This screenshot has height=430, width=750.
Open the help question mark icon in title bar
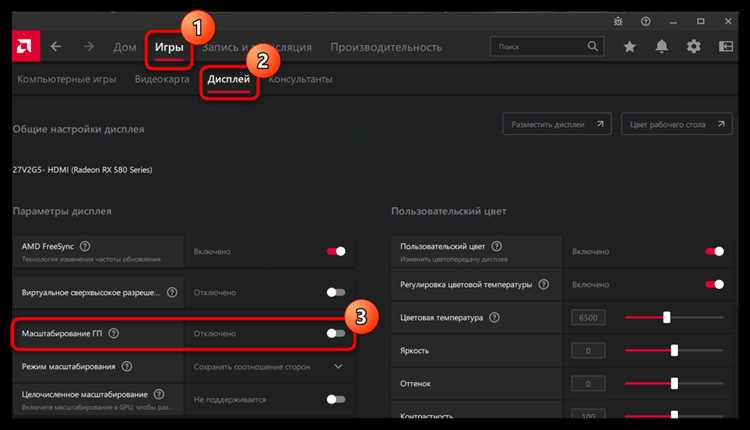click(646, 22)
